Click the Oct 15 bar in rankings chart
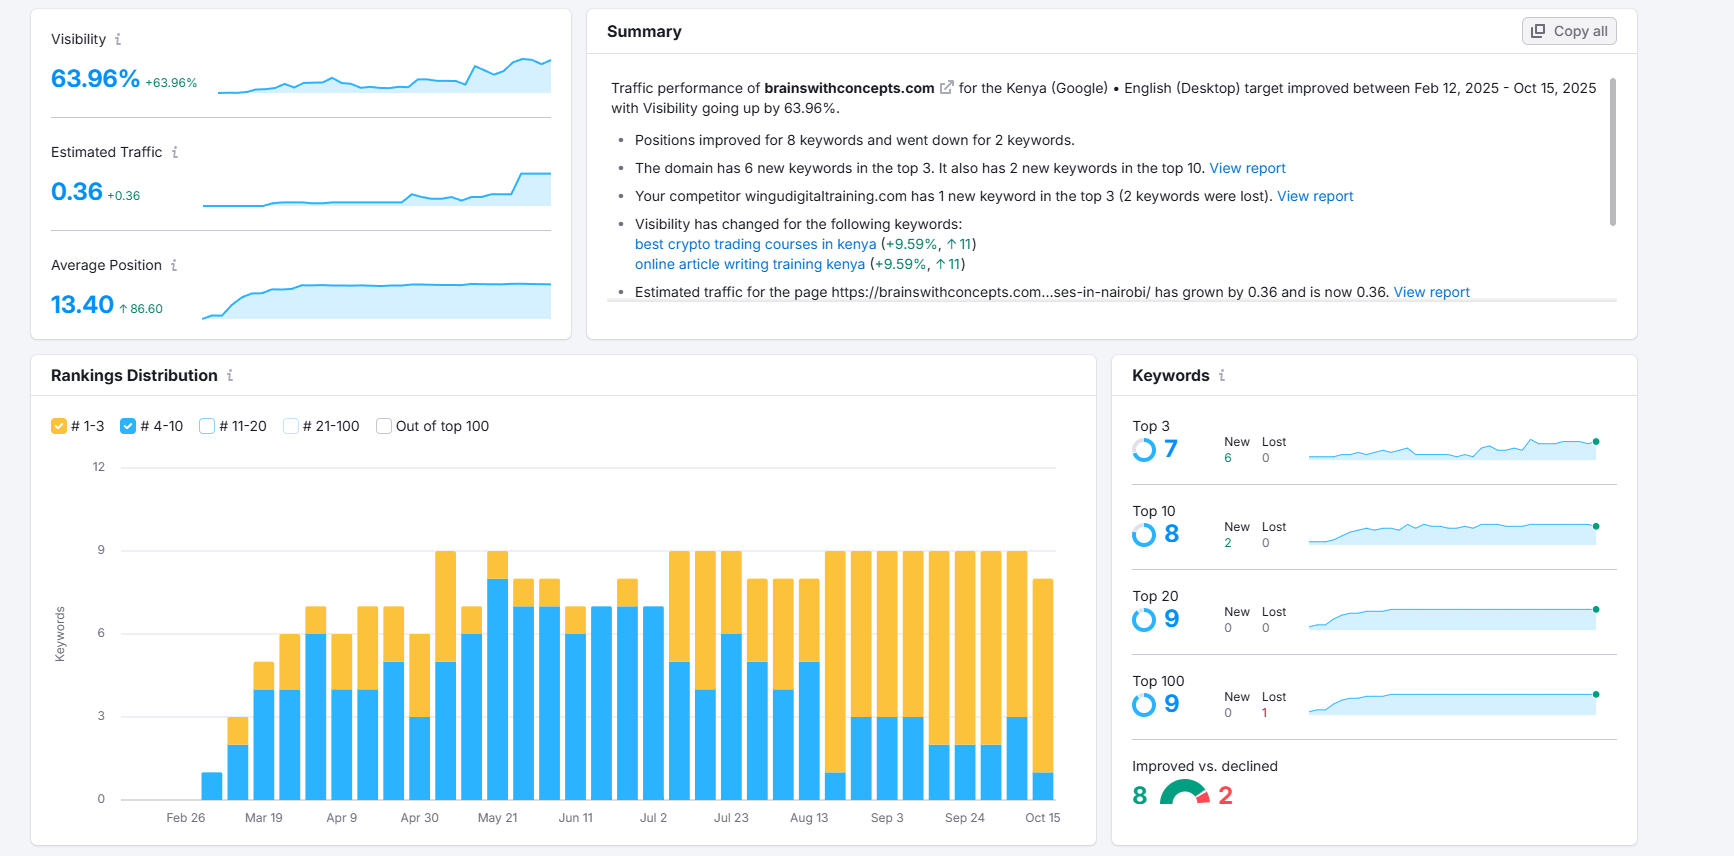 [x=1042, y=688]
